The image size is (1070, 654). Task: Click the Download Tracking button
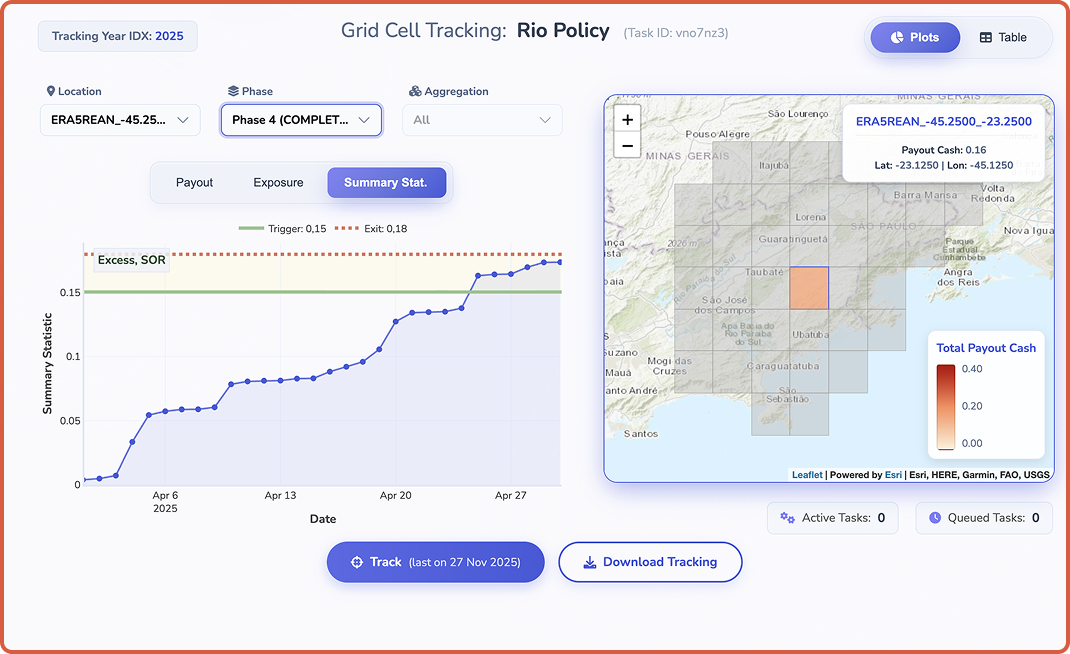(x=650, y=562)
